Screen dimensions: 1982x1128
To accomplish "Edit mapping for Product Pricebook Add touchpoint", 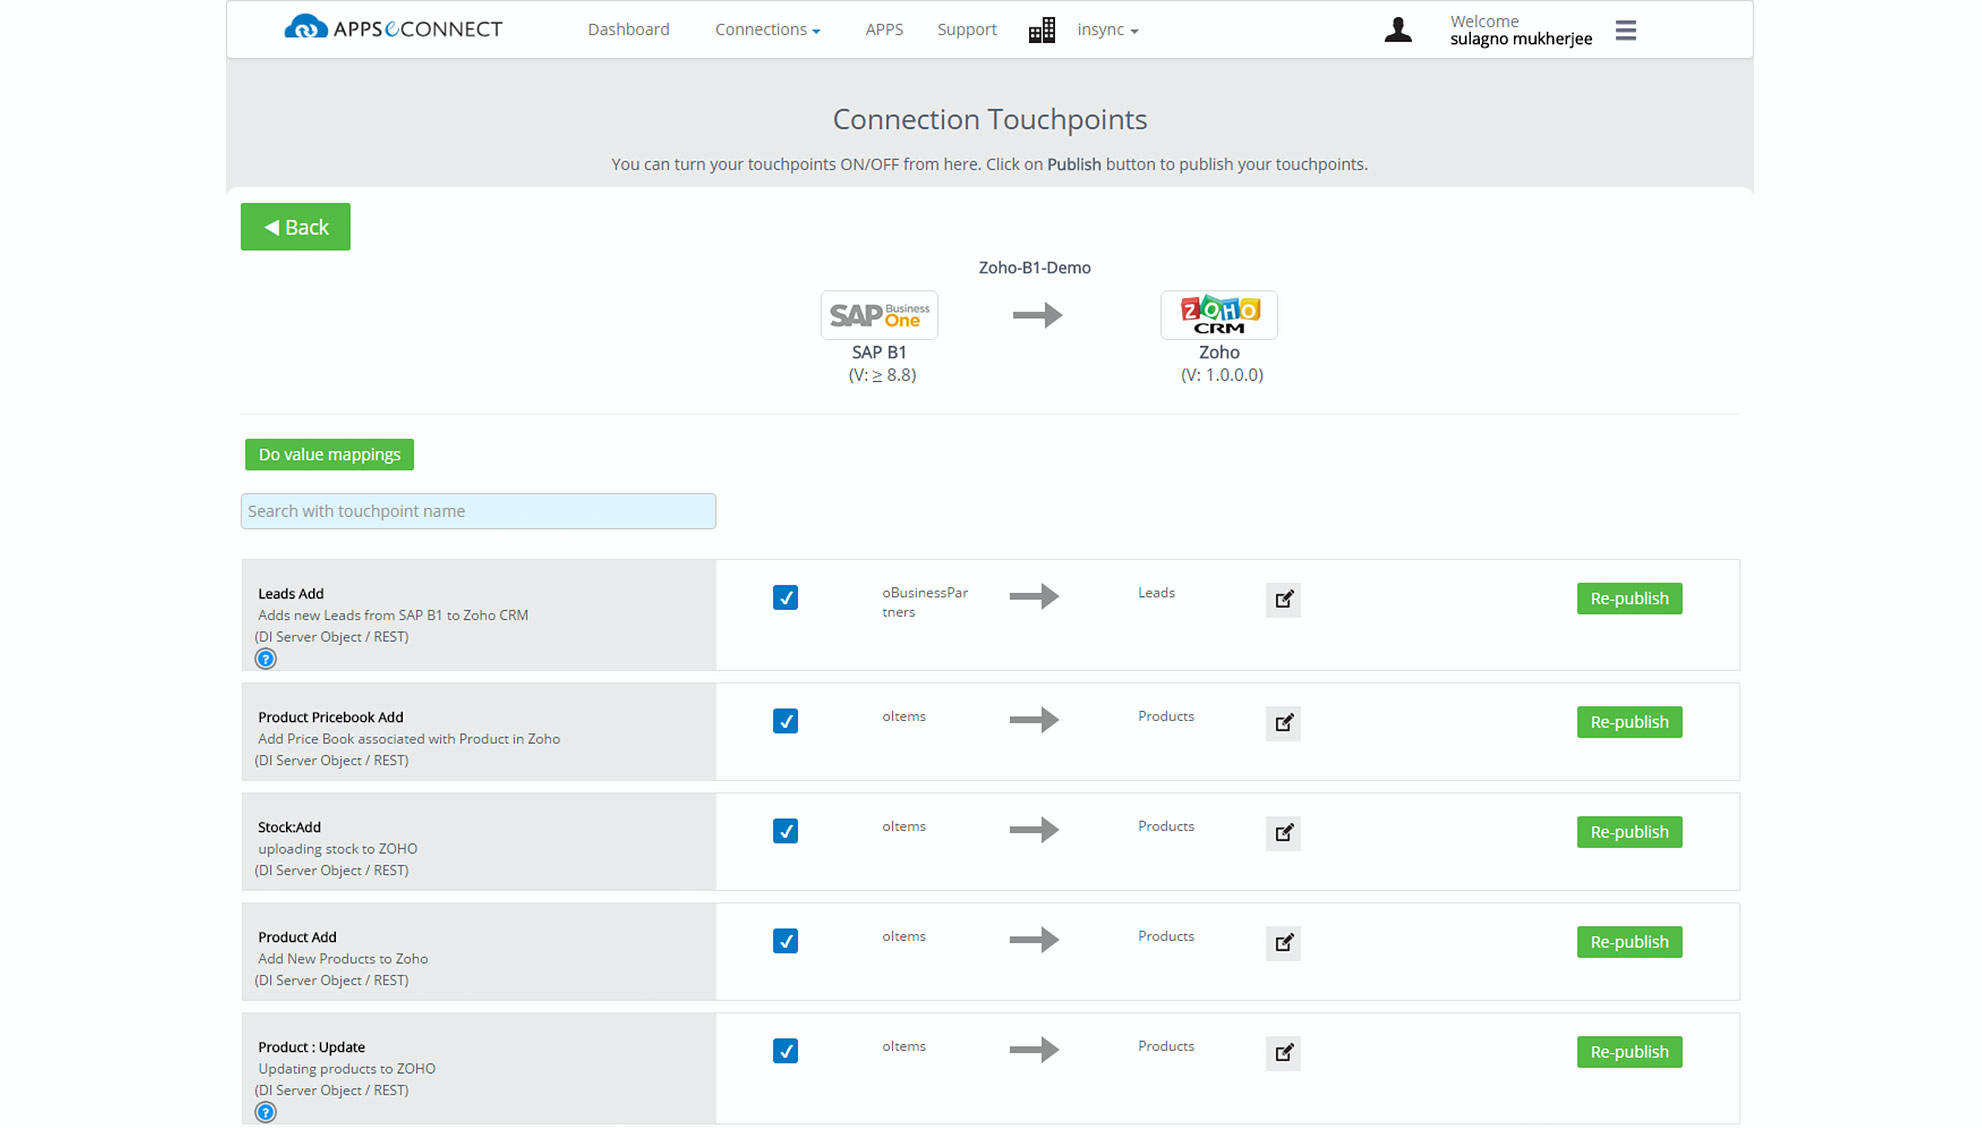I will 1283,723.
